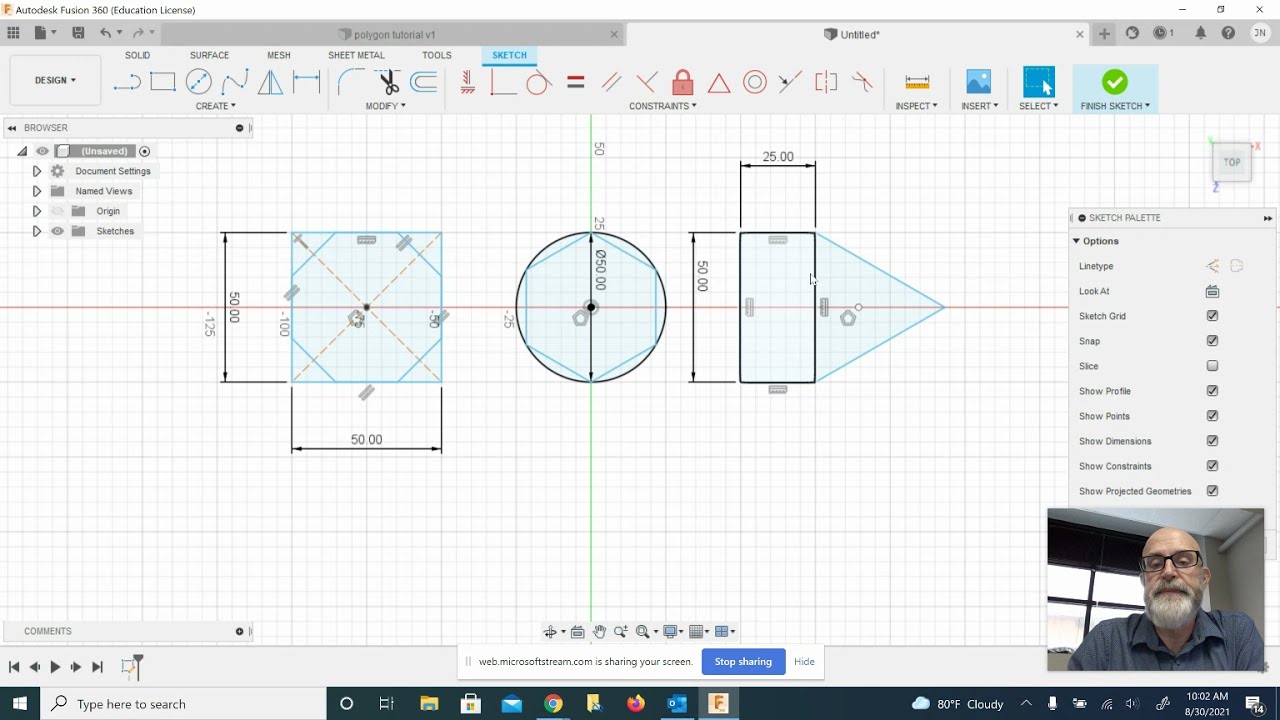This screenshot has height=720, width=1280.
Task: Open the DESIGN workspace dropdown
Action: click(55, 80)
